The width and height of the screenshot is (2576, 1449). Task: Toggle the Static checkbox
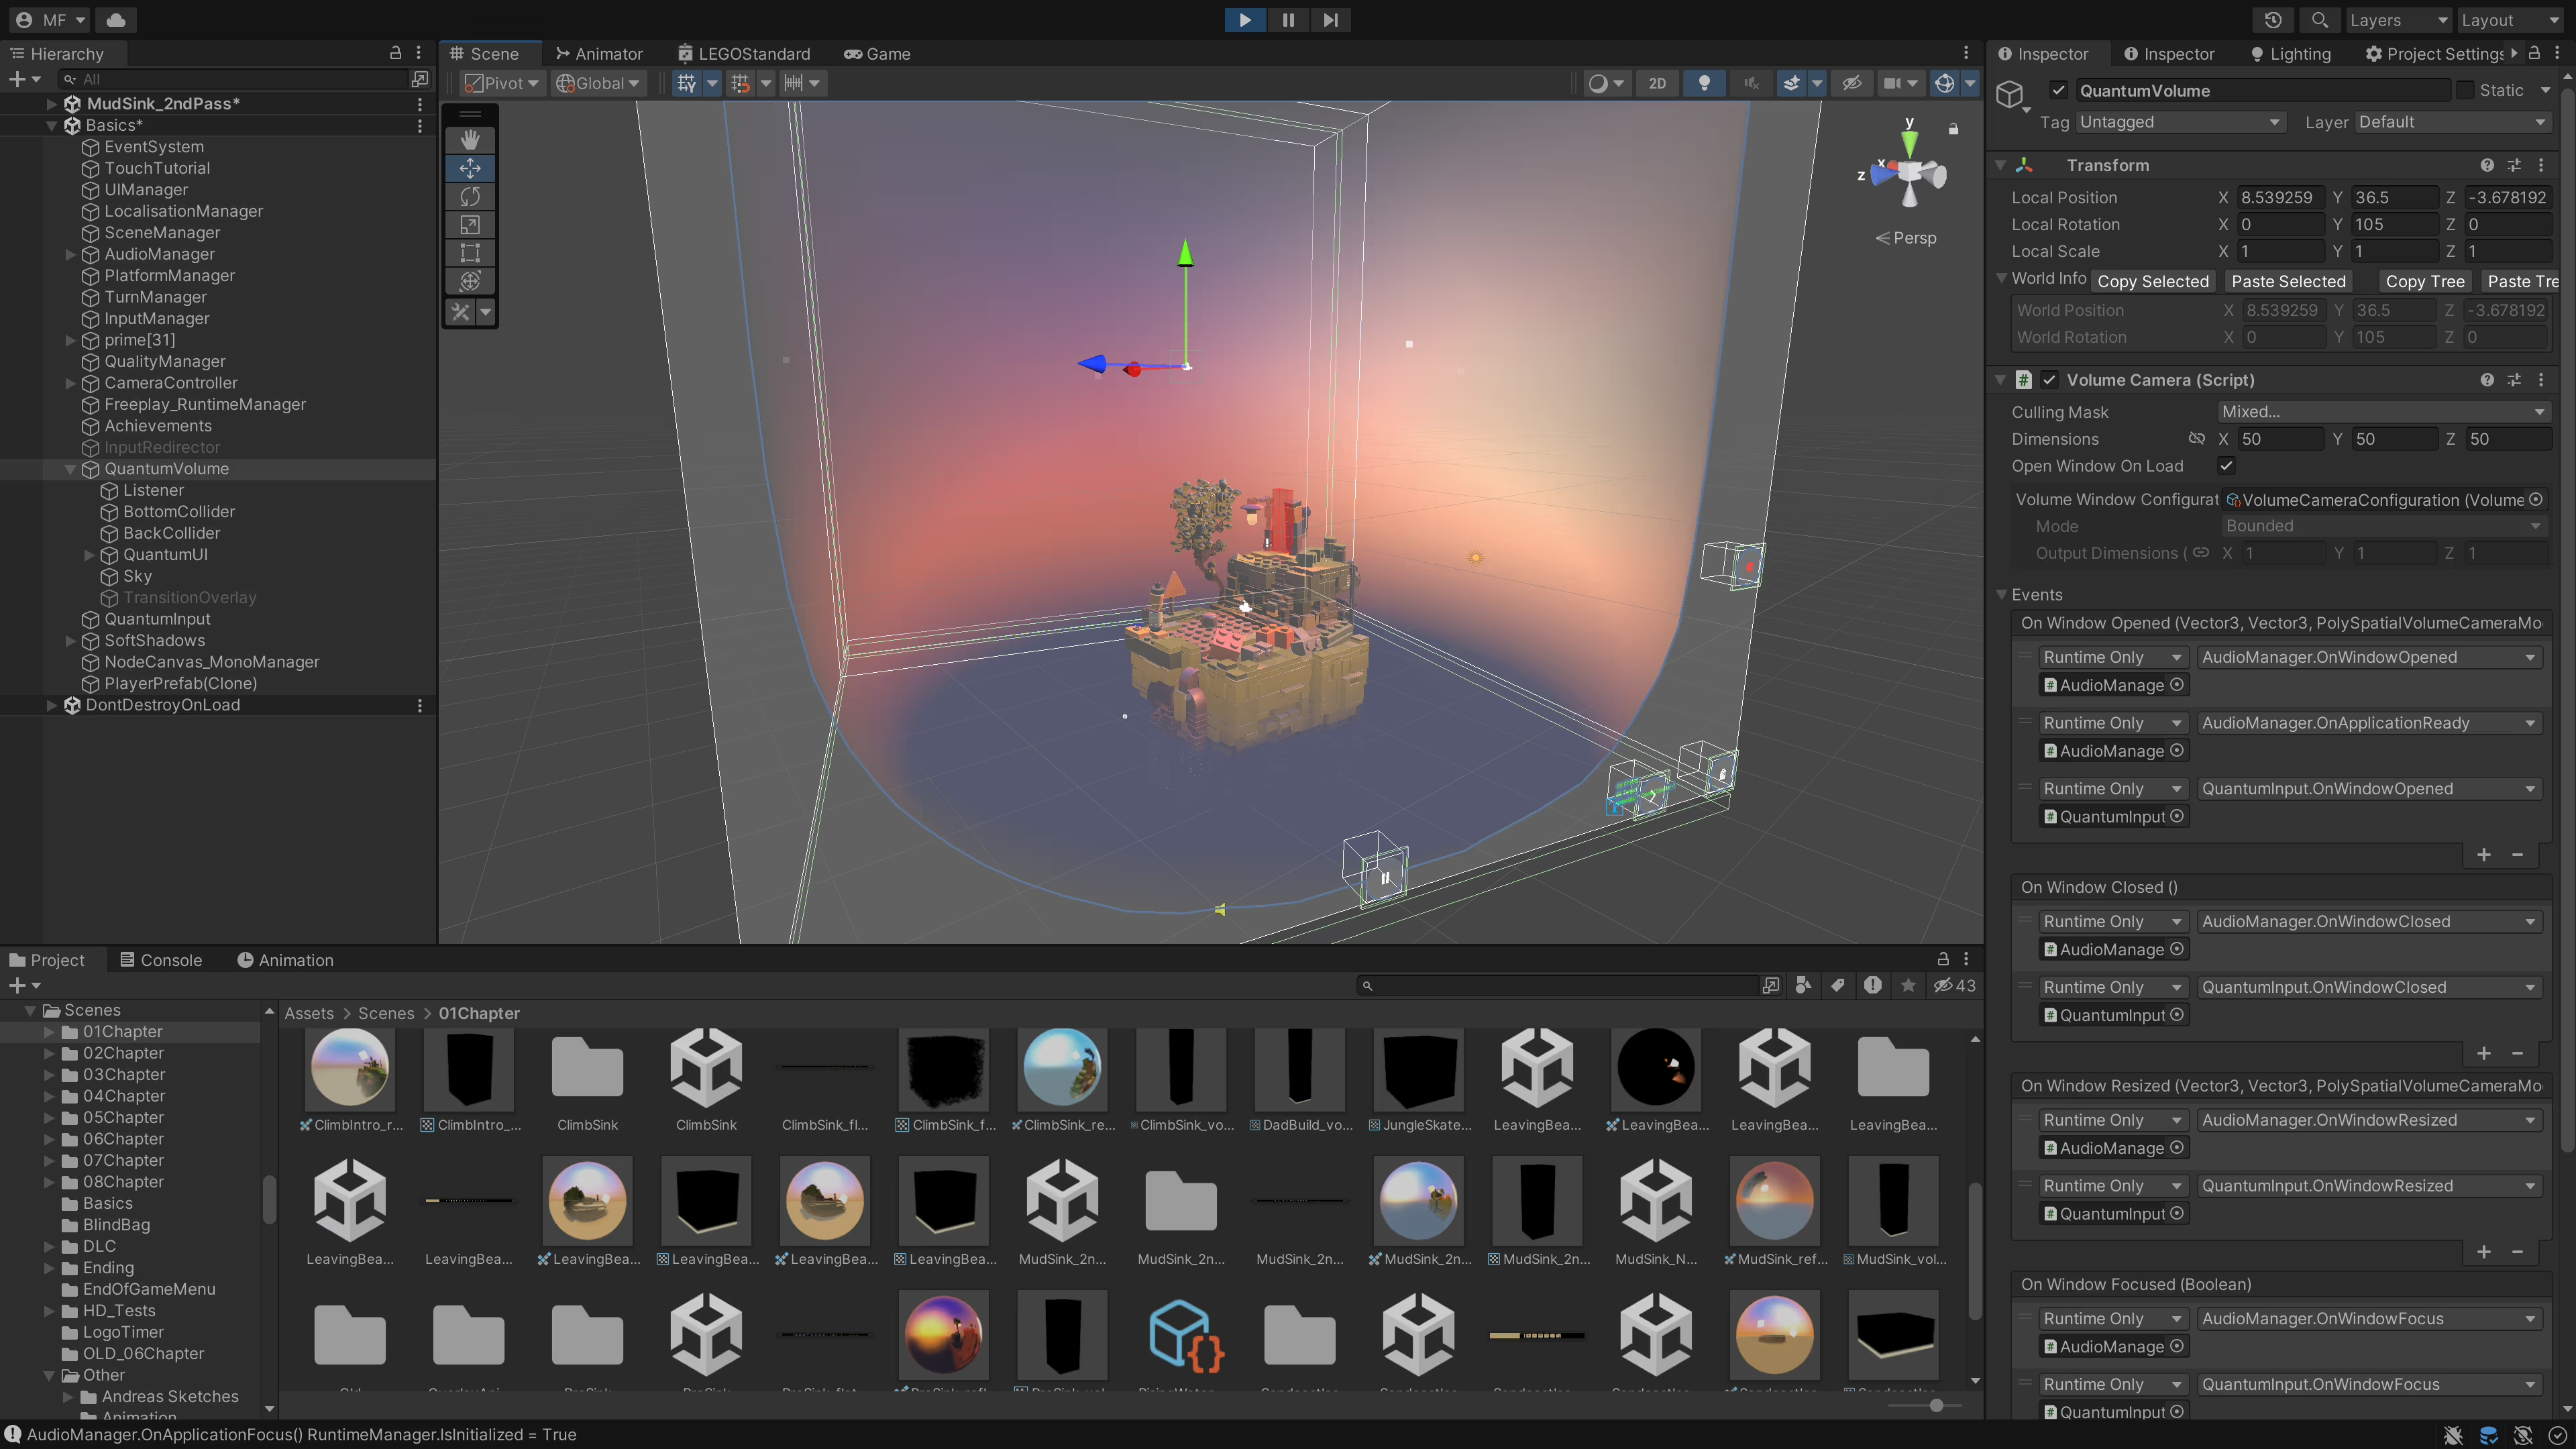pos(2465,90)
